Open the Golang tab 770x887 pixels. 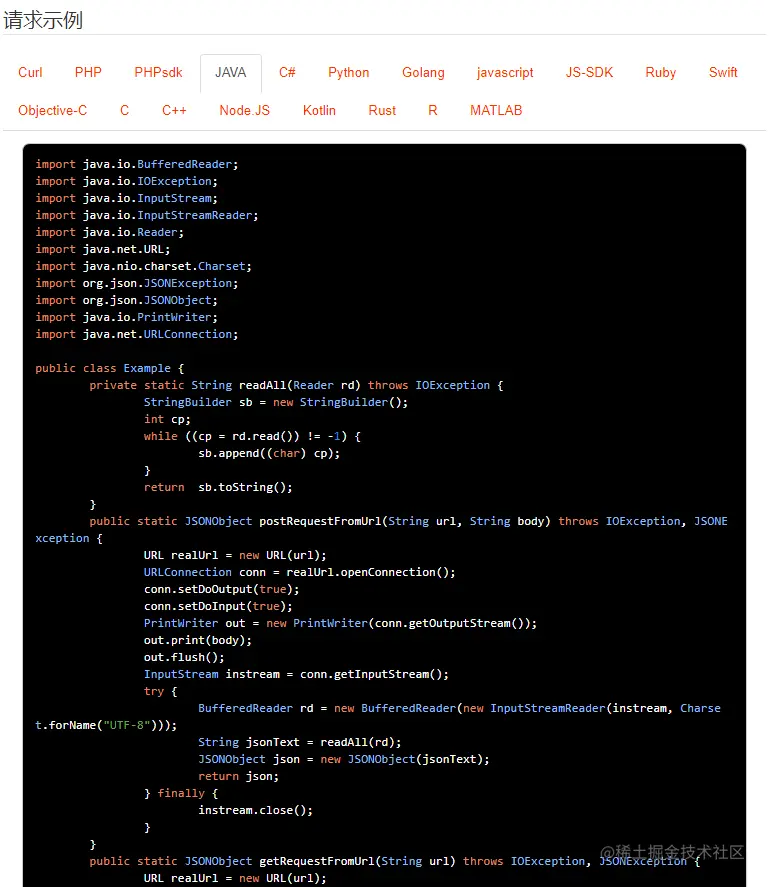coord(423,72)
